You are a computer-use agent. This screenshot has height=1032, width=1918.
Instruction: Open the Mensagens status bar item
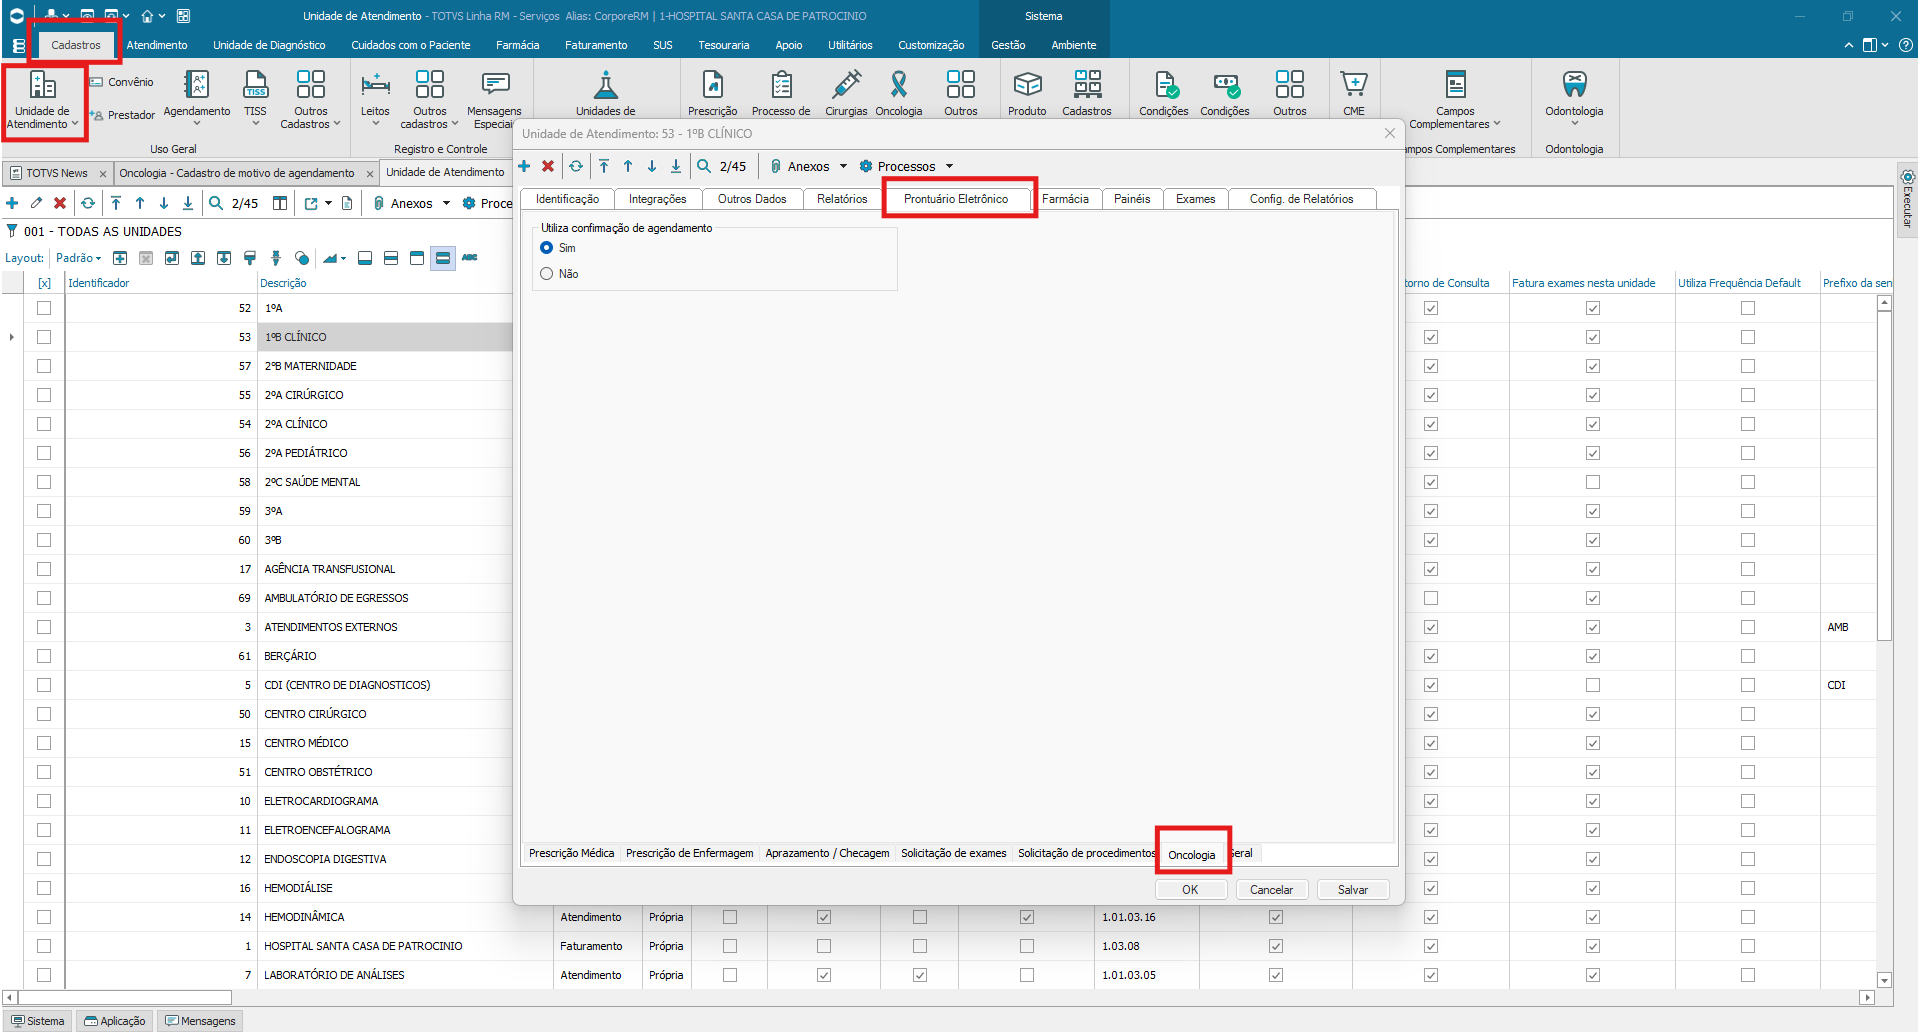[x=201, y=1021]
